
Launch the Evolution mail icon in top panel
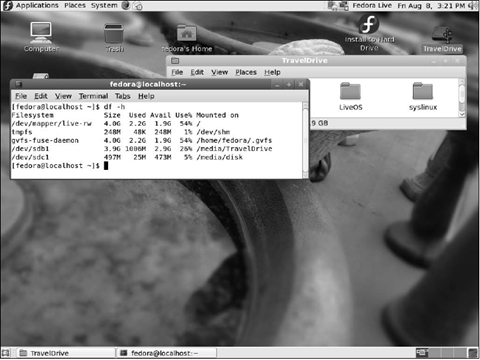pyautogui.click(x=138, y=6)
